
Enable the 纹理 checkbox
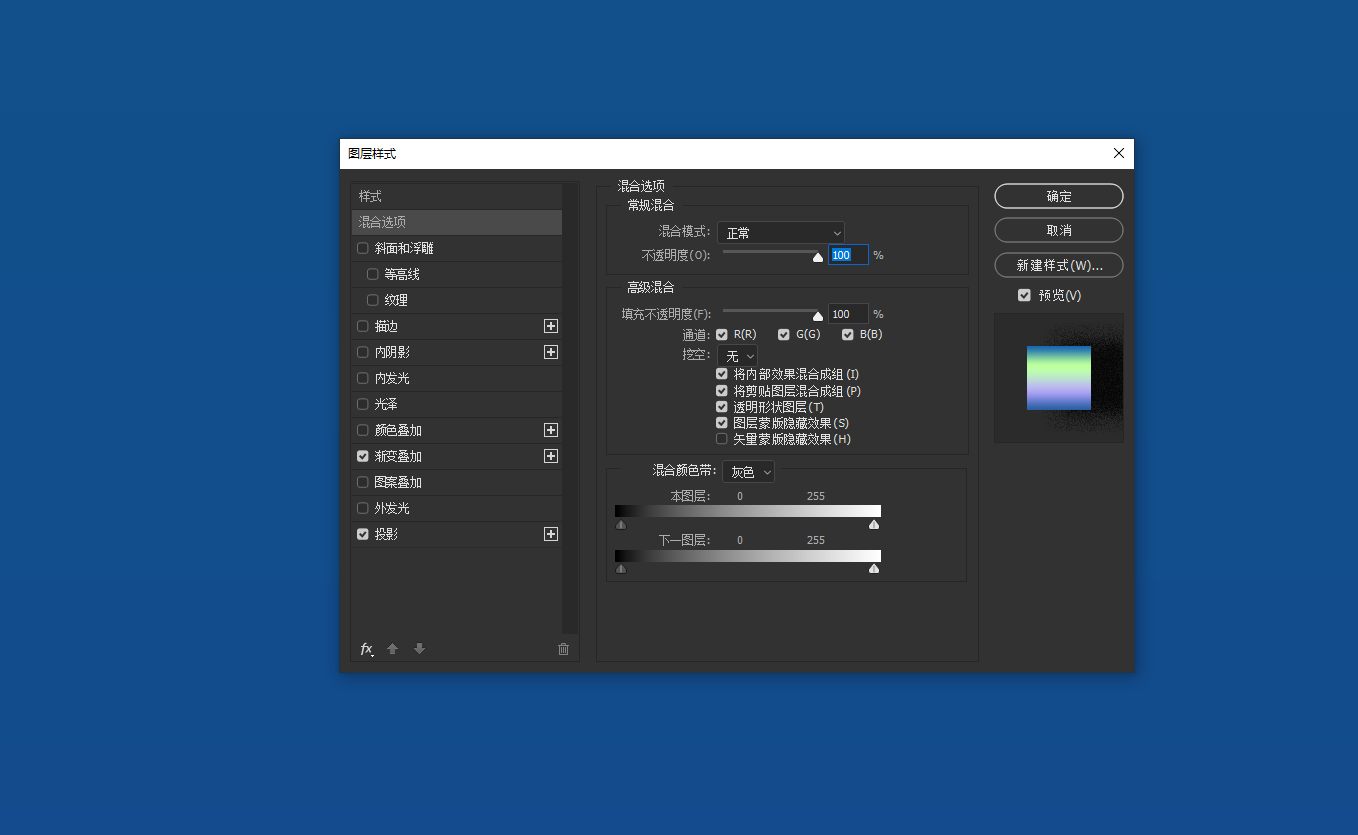click(x=373, y=300)
